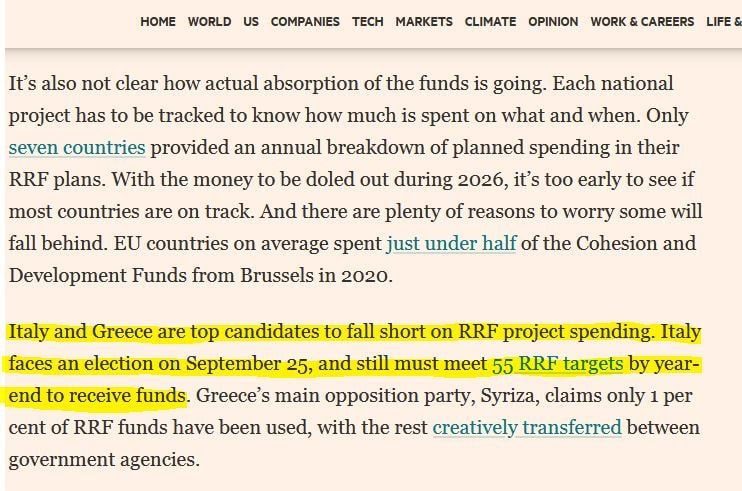Click the "55 RRF targets" link
This screenshot has width=742, height=491.
(x=557, y=364)
